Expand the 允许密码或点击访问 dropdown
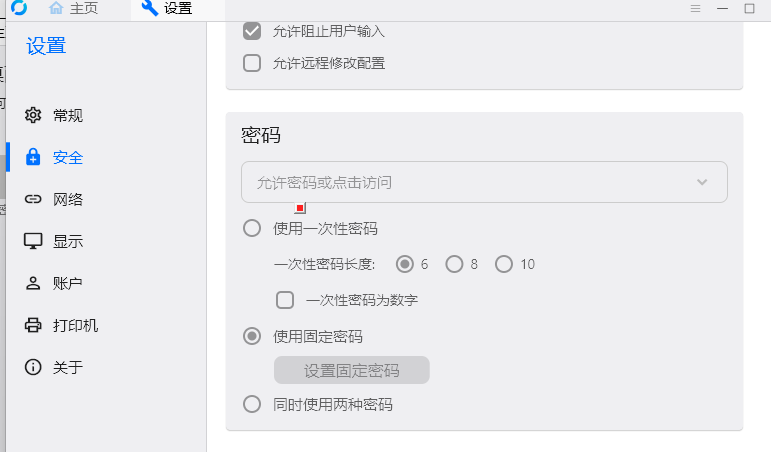 tap(484, 182)
